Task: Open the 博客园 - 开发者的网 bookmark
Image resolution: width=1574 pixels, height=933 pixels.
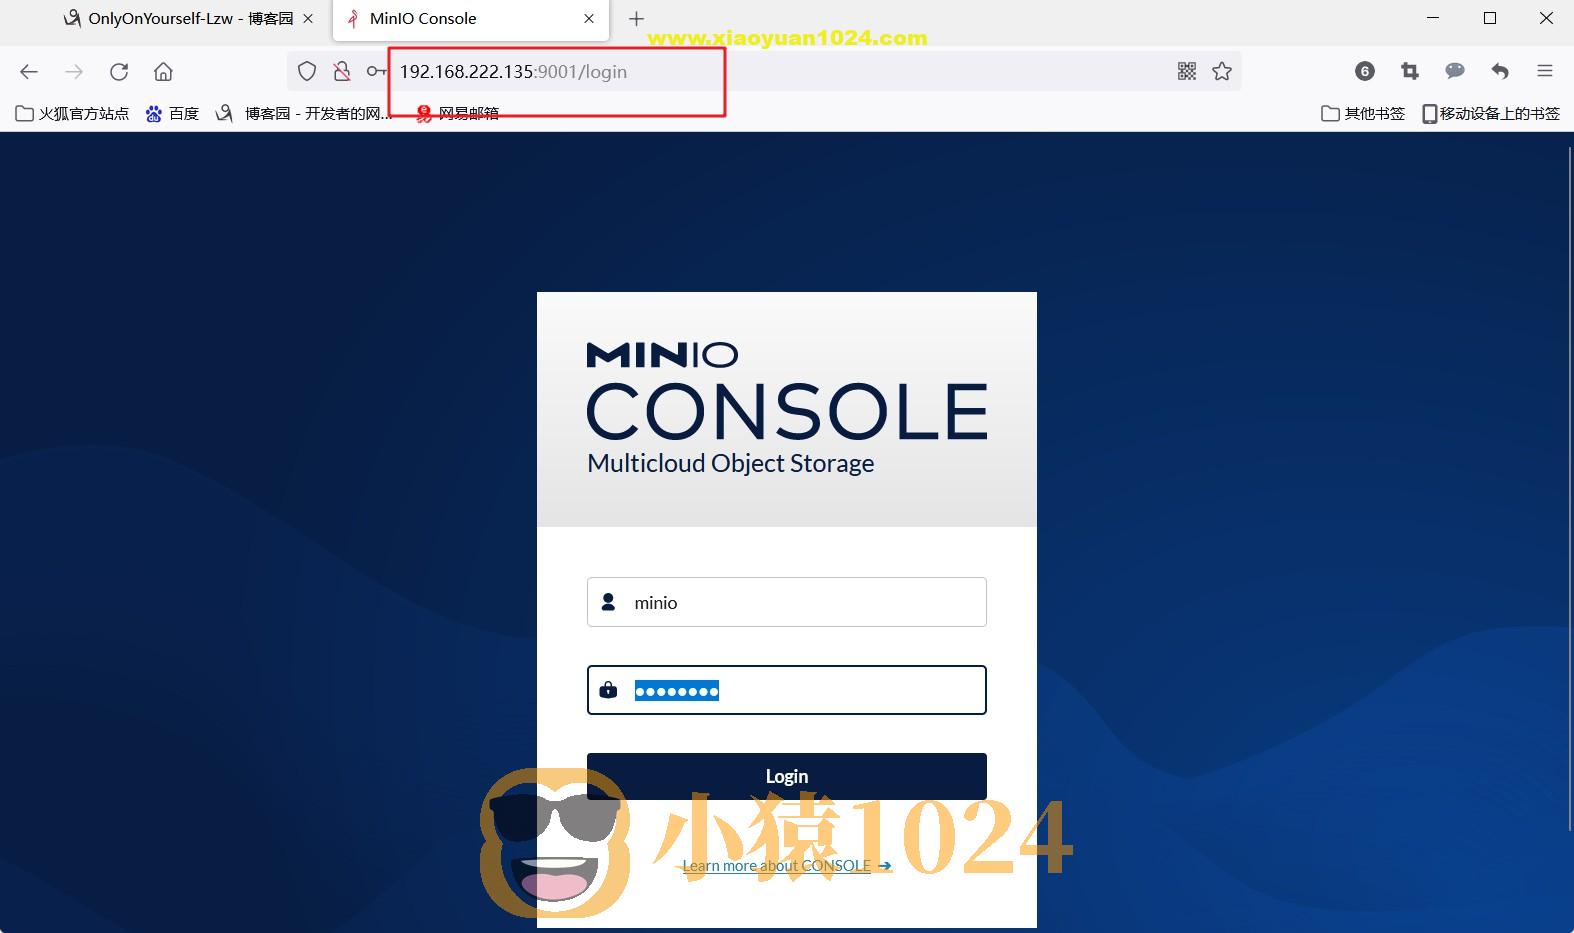Action: [x=304, y=113]
